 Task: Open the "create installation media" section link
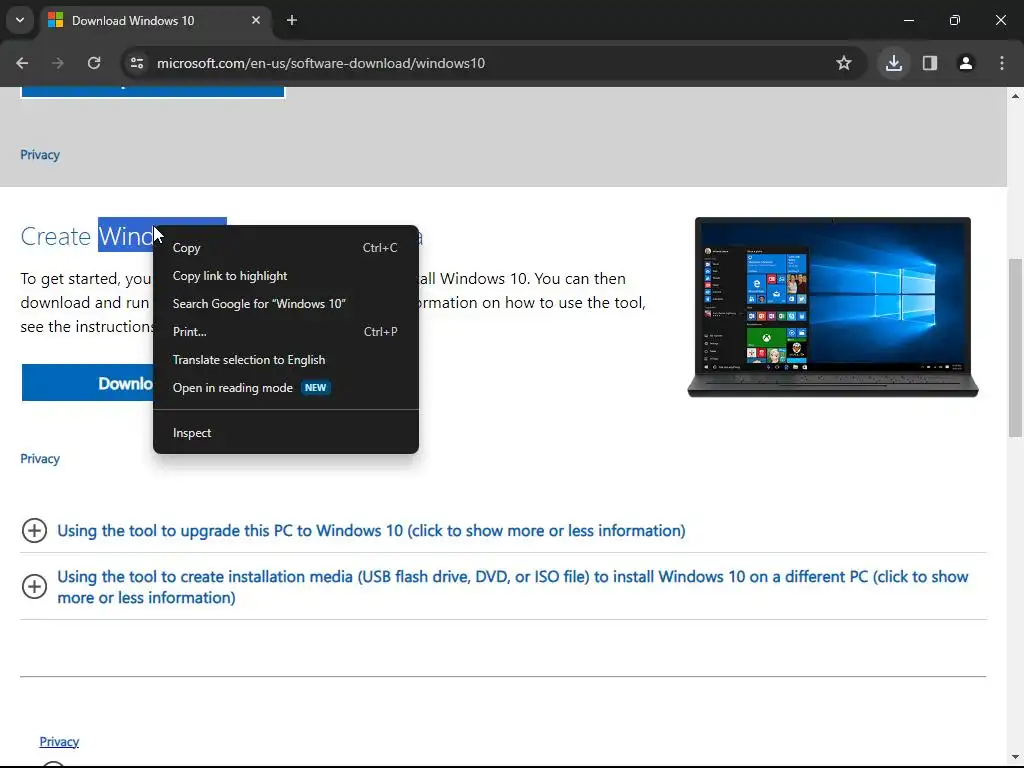point(513,587)
